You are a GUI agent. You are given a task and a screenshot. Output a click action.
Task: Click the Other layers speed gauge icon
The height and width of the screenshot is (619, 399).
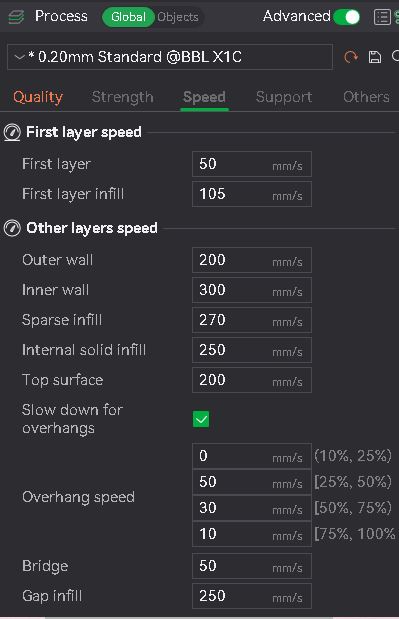coord(12,228)
